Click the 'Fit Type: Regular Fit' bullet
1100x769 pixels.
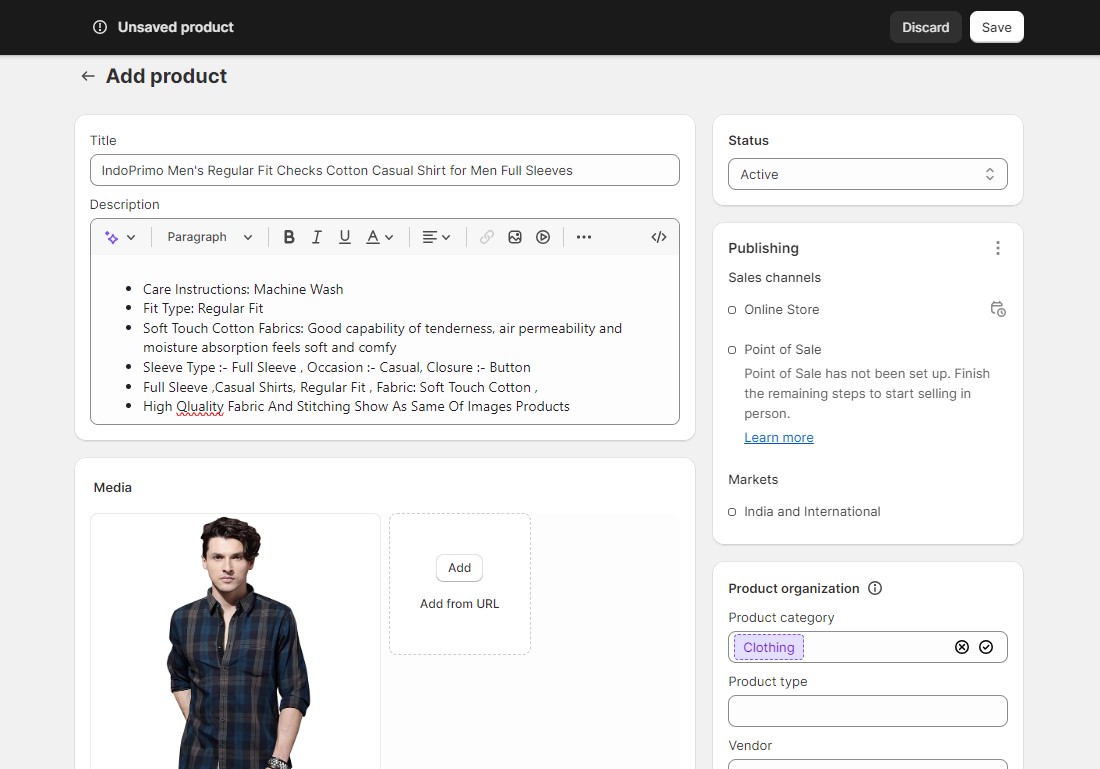tap(203, 309)
